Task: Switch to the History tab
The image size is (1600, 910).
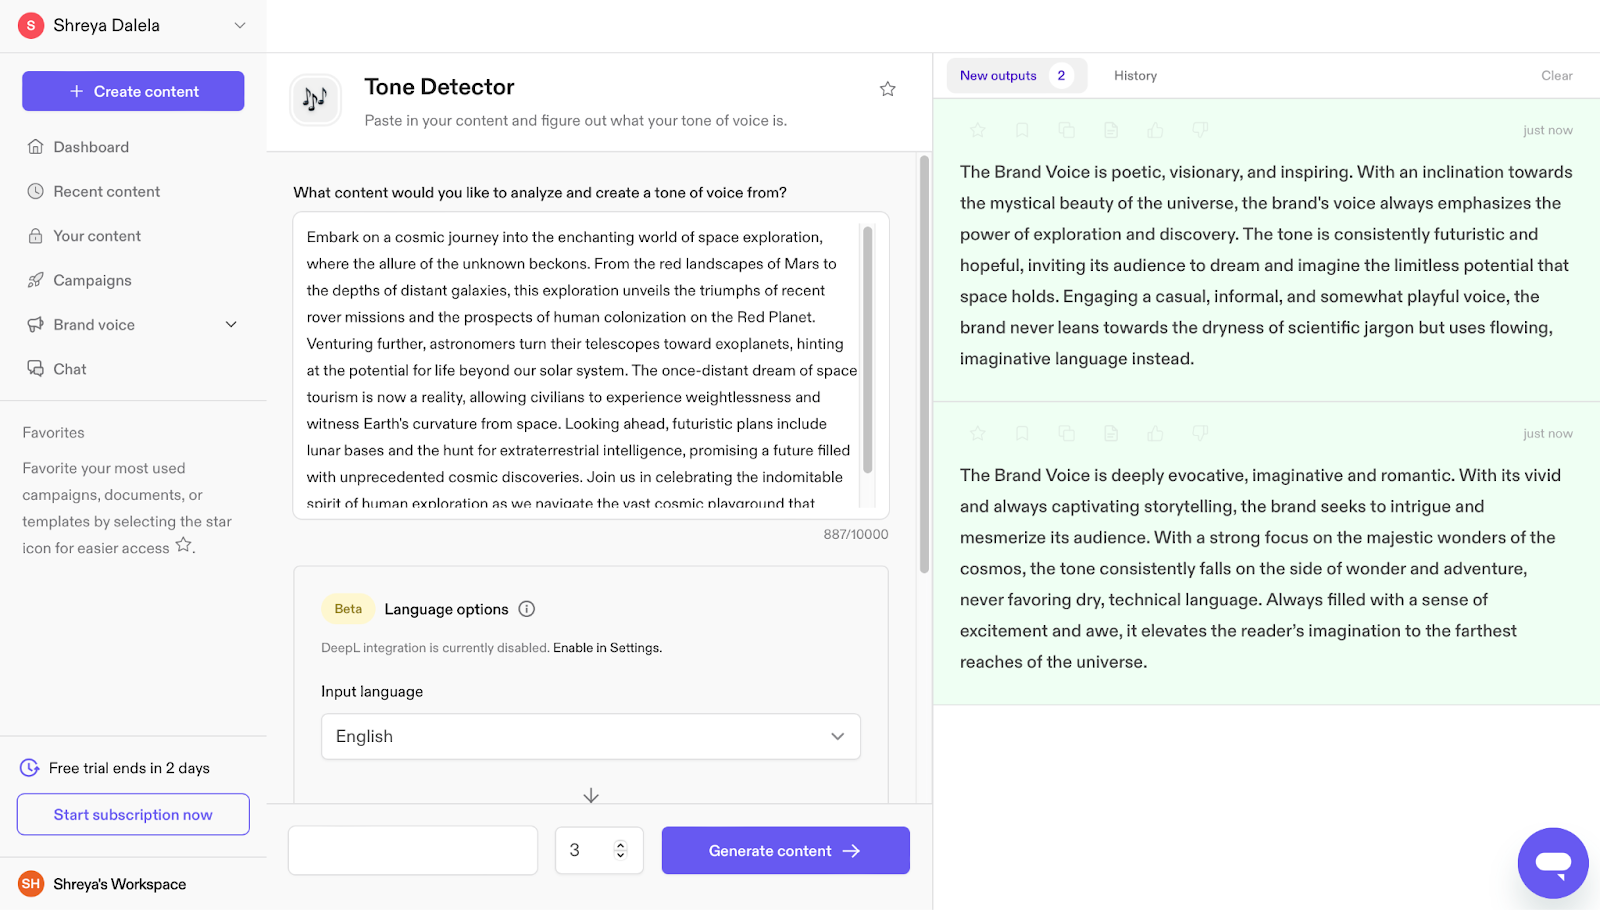Action: click(x=1135, y=76)
